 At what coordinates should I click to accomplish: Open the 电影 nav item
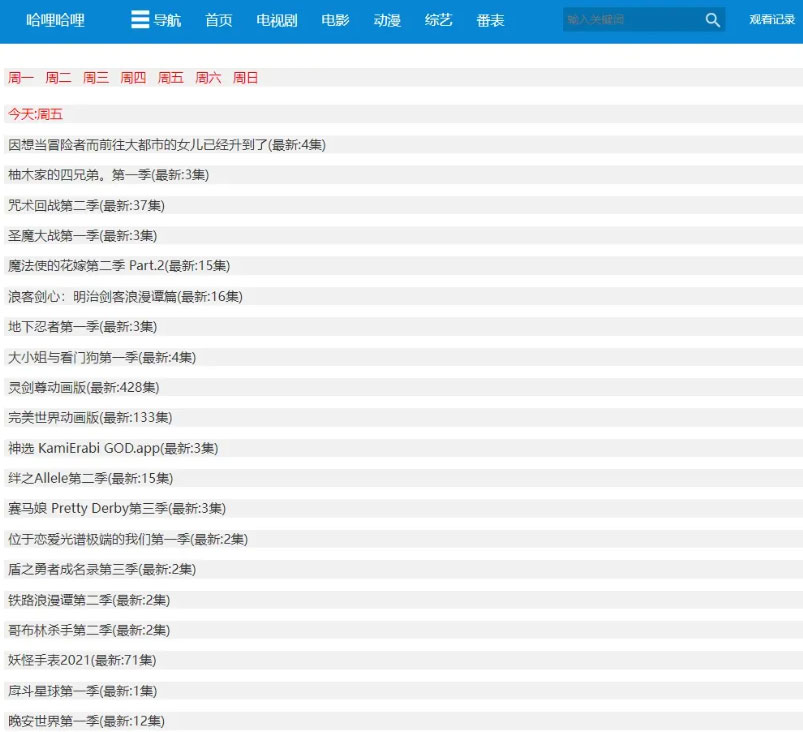335,20
